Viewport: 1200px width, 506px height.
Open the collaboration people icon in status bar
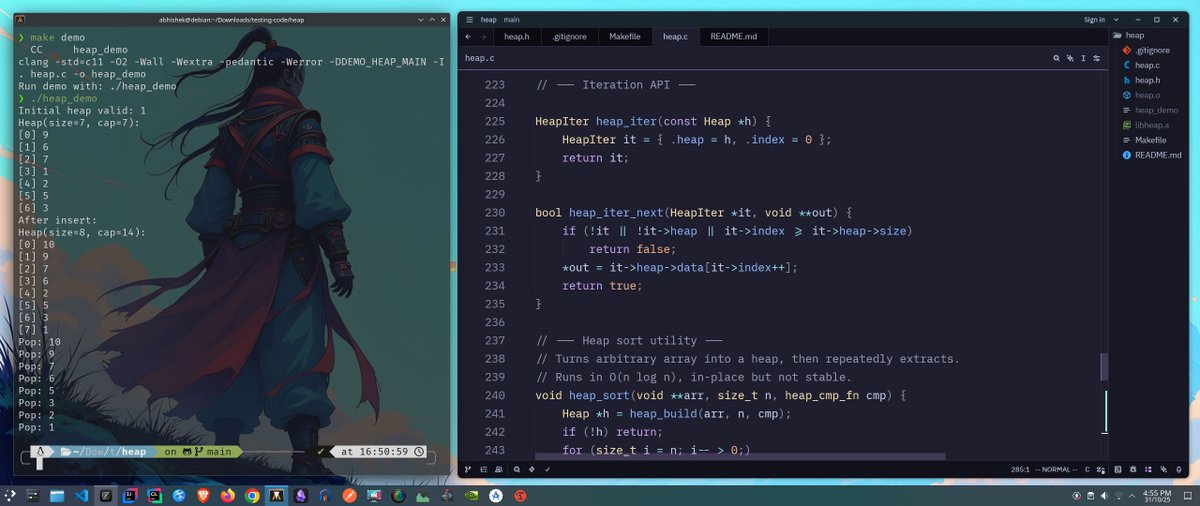[x=499, y=469]
